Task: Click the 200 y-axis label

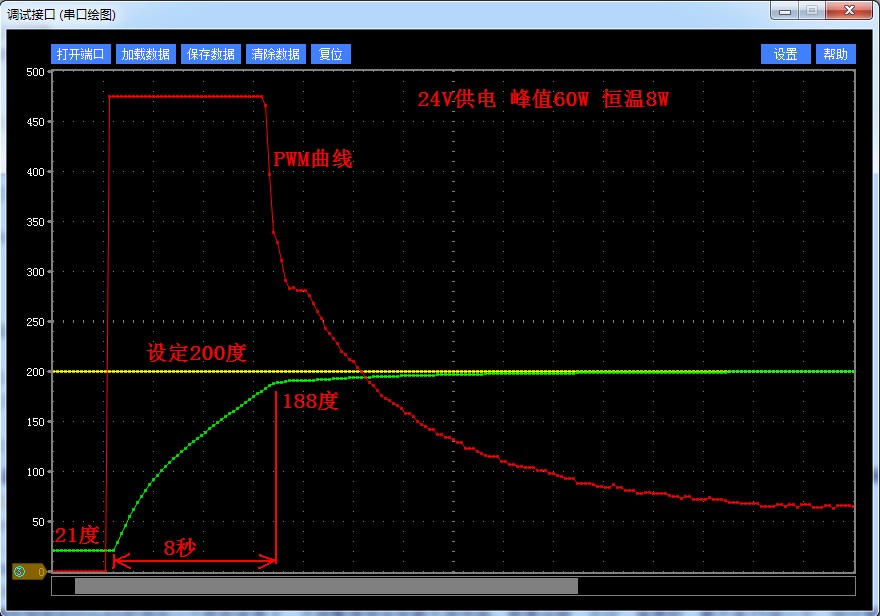Action: pyautogui.click(x=35, y=372)
